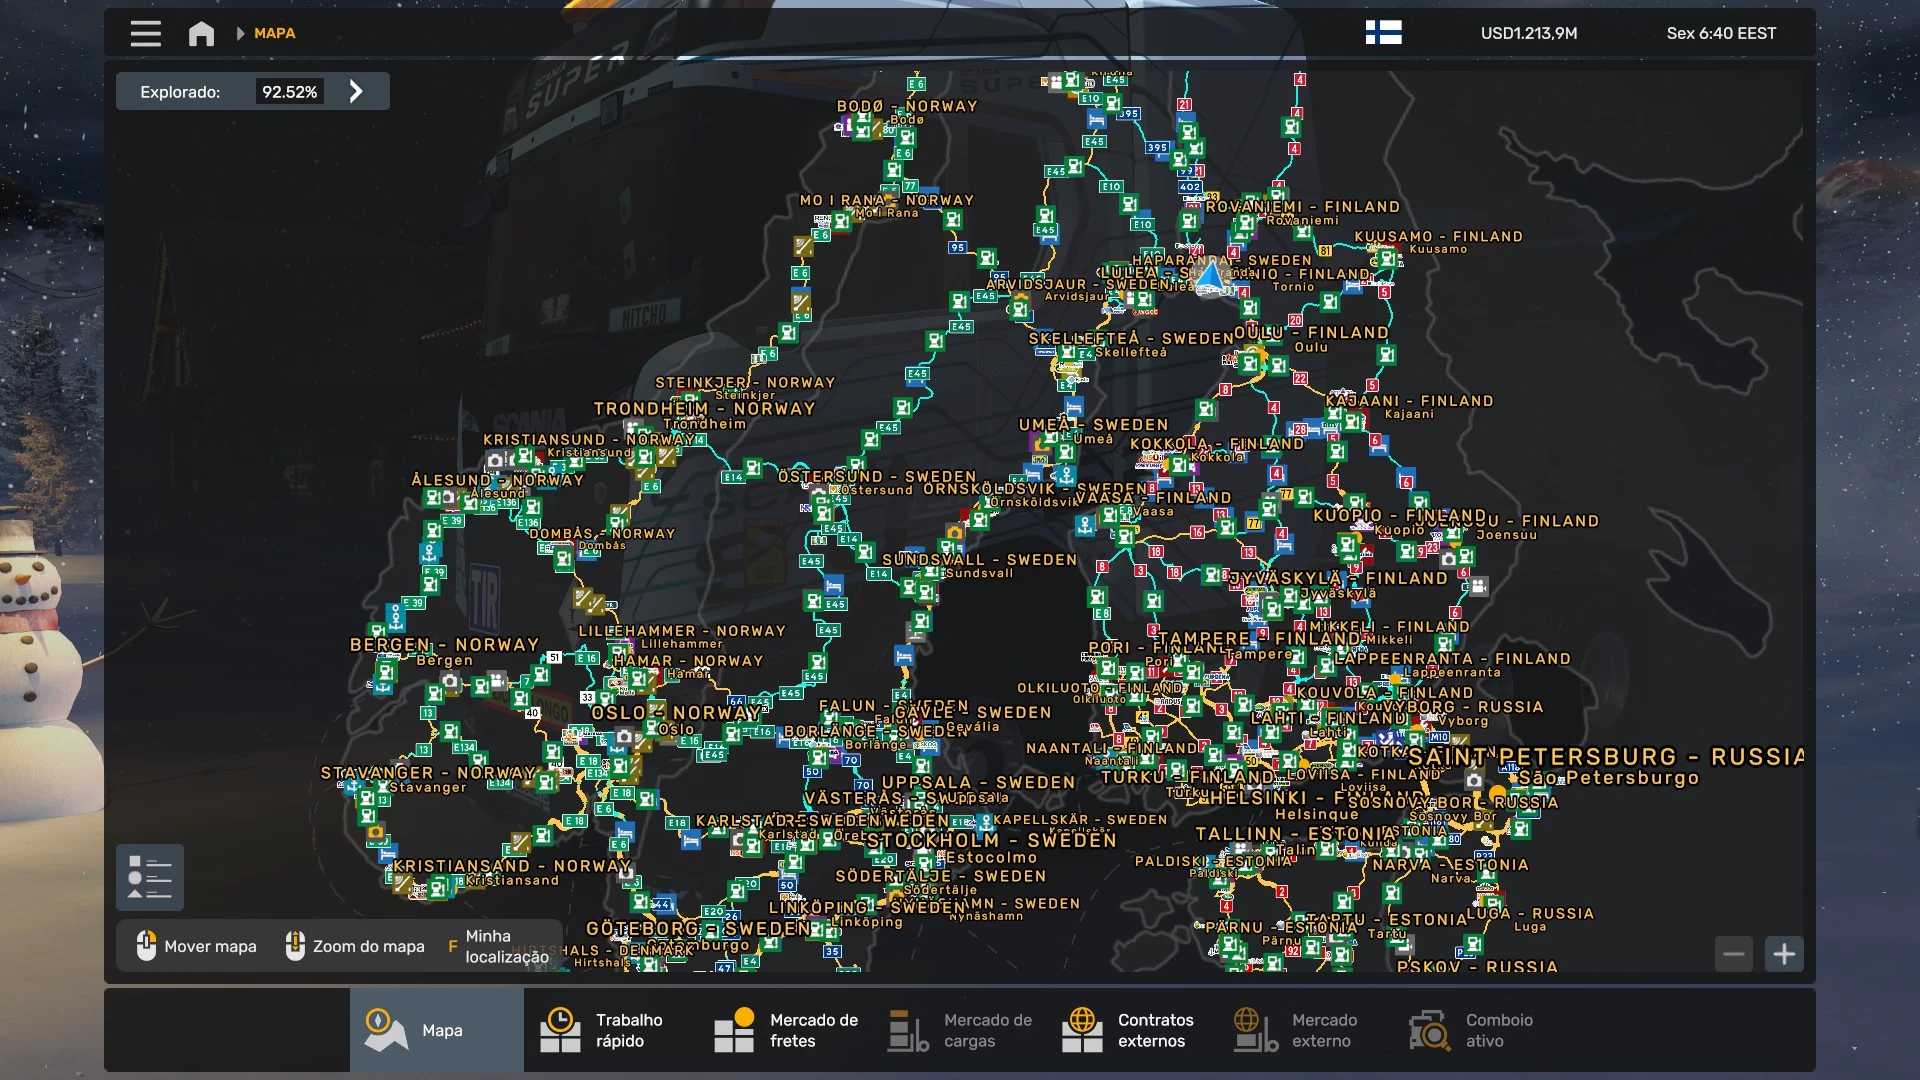Screen dimensions: 1920x1080
Task: Zoom out with the minus button
Action: tap(1734, 954)
